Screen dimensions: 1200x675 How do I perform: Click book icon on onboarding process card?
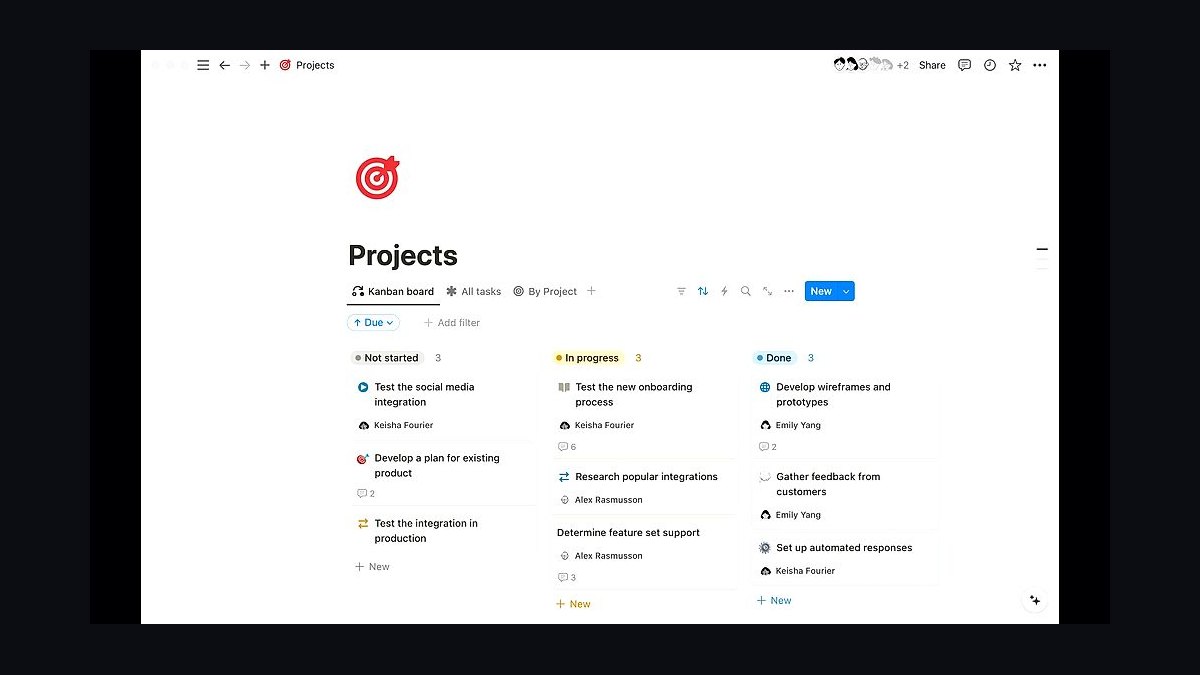coord(564,387)
